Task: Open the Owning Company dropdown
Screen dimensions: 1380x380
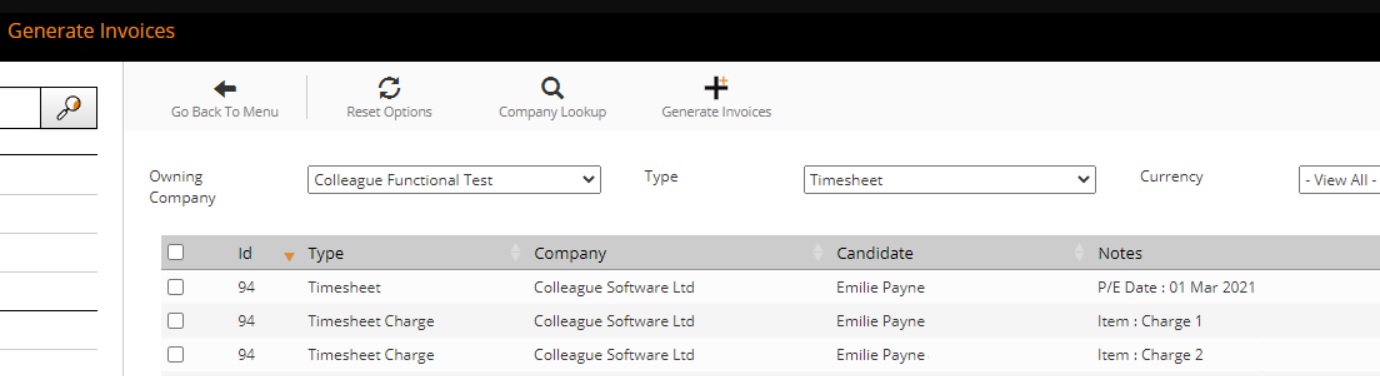Action: click(454, 180)
